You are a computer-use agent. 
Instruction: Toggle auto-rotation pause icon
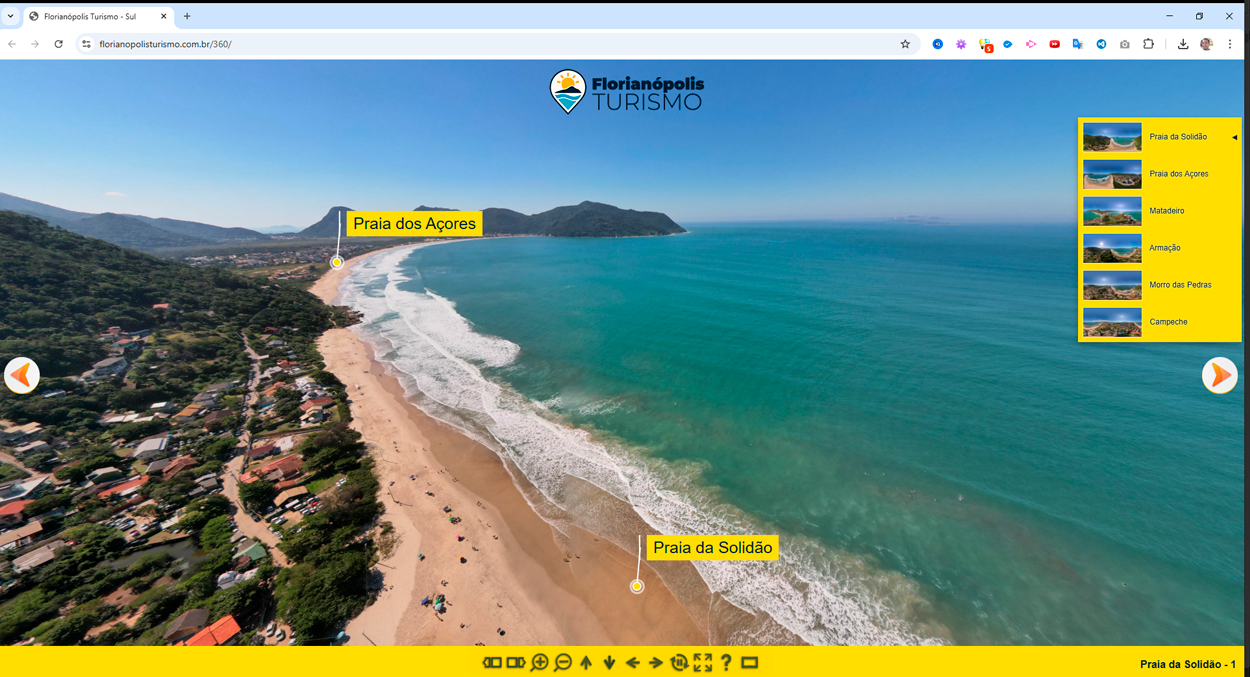[679, 662]
